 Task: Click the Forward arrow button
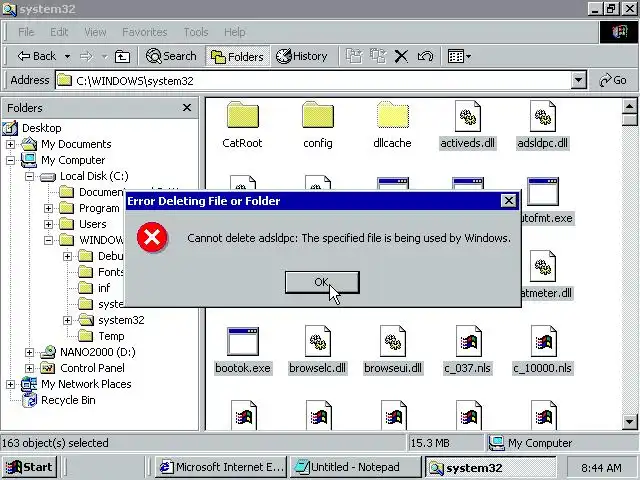(x=87, y=56)
